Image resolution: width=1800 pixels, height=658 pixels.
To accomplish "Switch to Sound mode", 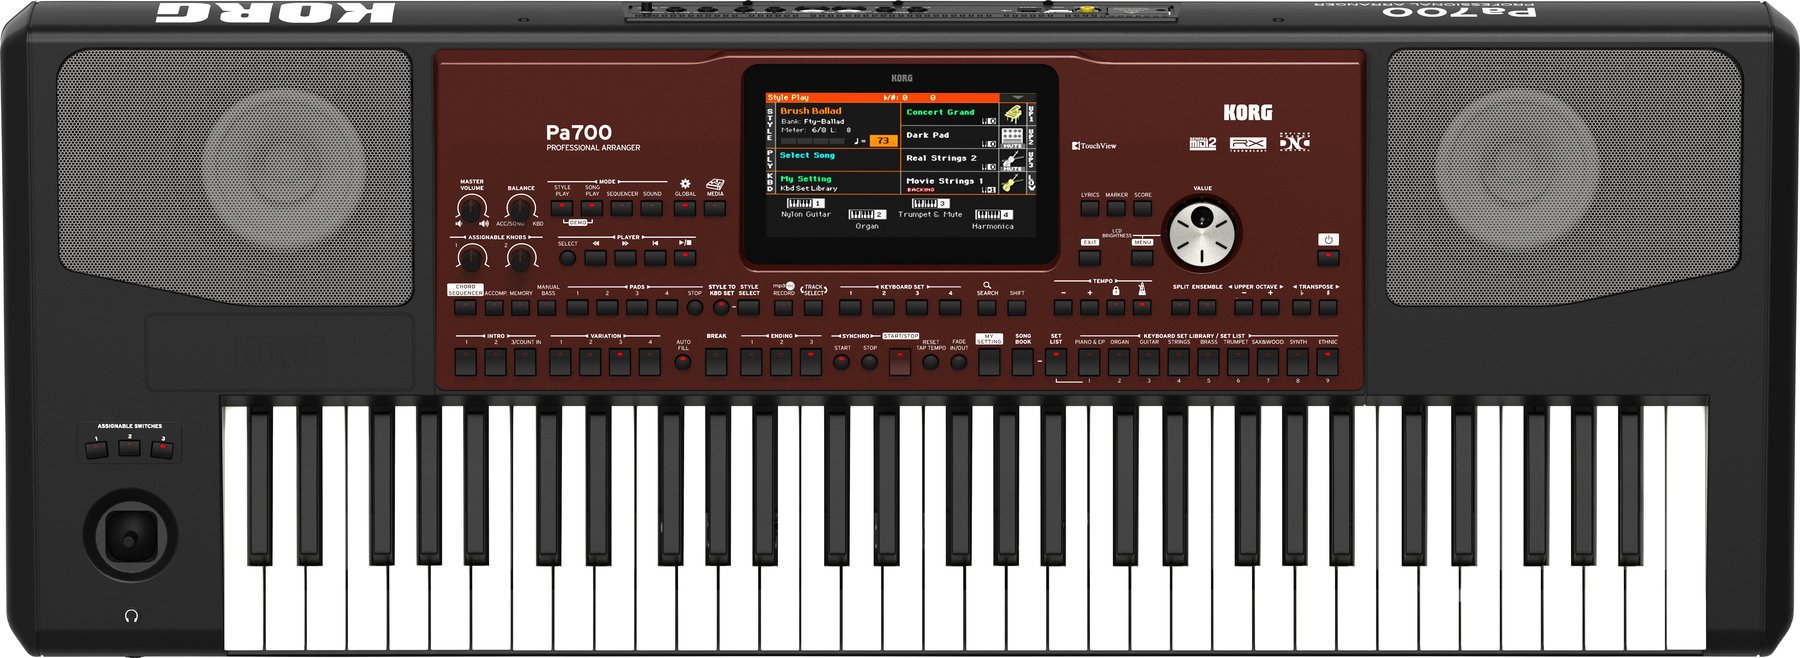I will tap(652, 208).
